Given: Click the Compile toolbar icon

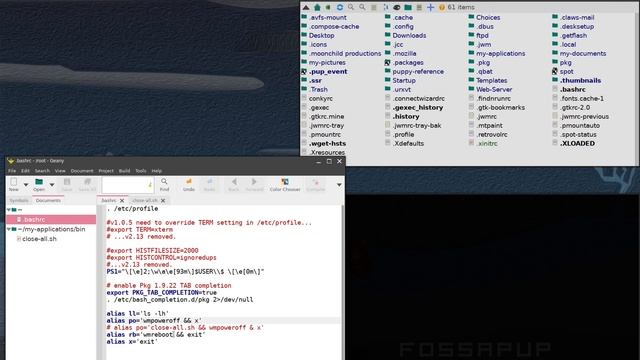Looking at the screenshot, I should point(316,184).
